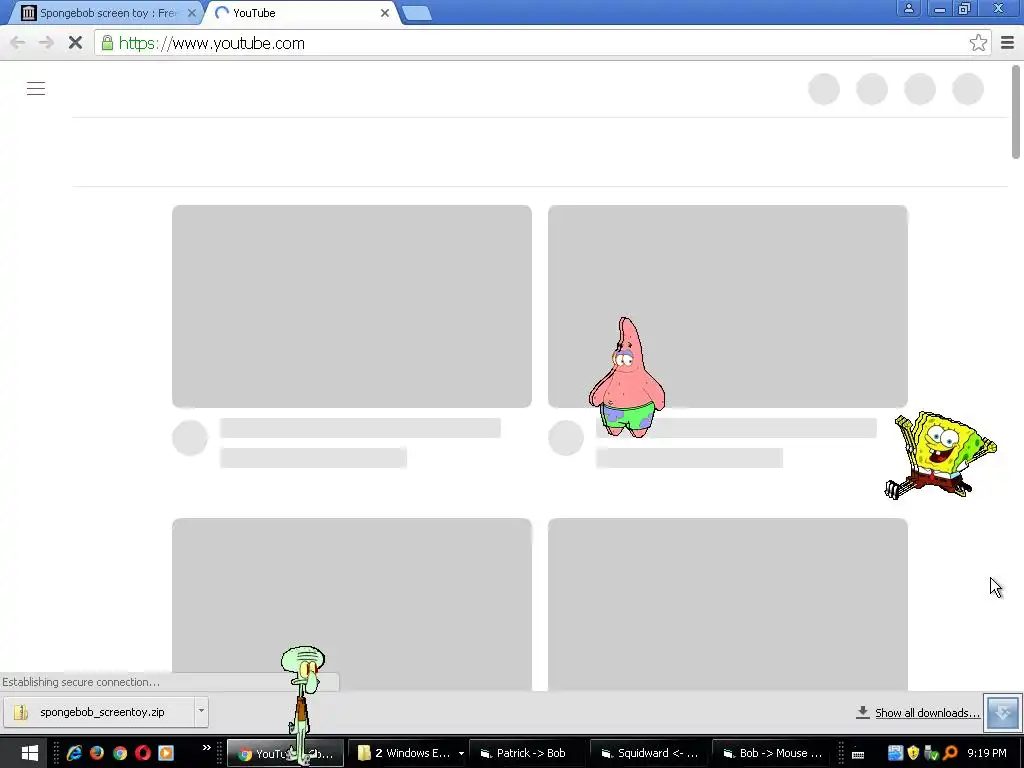1024x768 pixels.
Task: Open the 2 Windows Explorer taskbar group
Action: tap(405, 753)
